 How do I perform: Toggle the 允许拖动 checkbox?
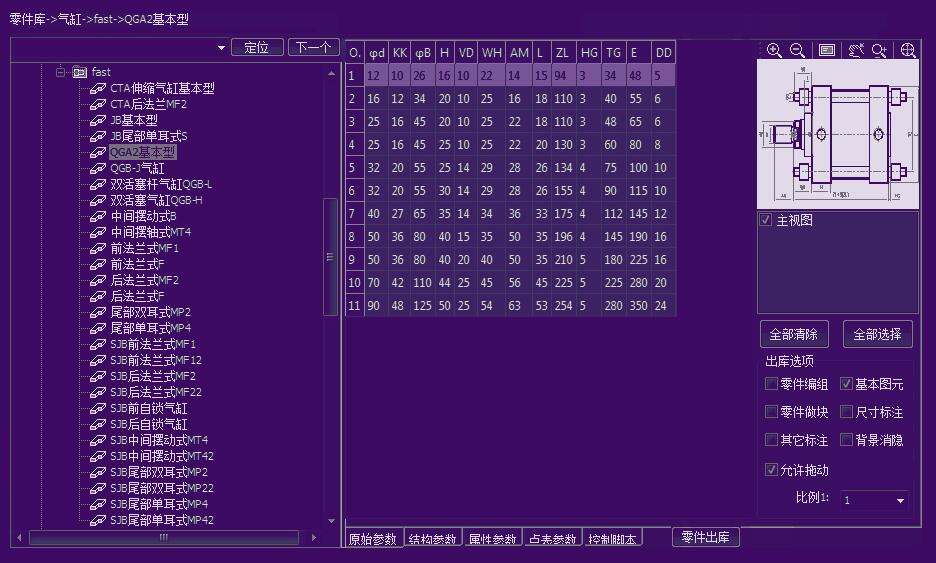tap(771, 470)
